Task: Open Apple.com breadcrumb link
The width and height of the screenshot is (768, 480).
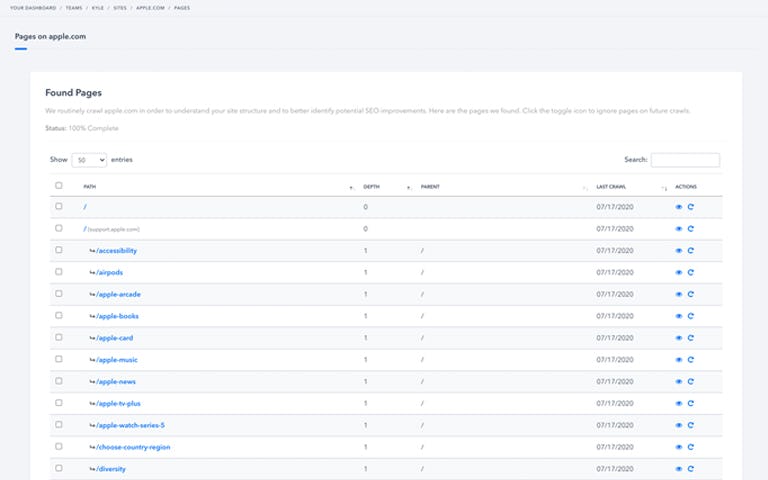Action: 150,8
